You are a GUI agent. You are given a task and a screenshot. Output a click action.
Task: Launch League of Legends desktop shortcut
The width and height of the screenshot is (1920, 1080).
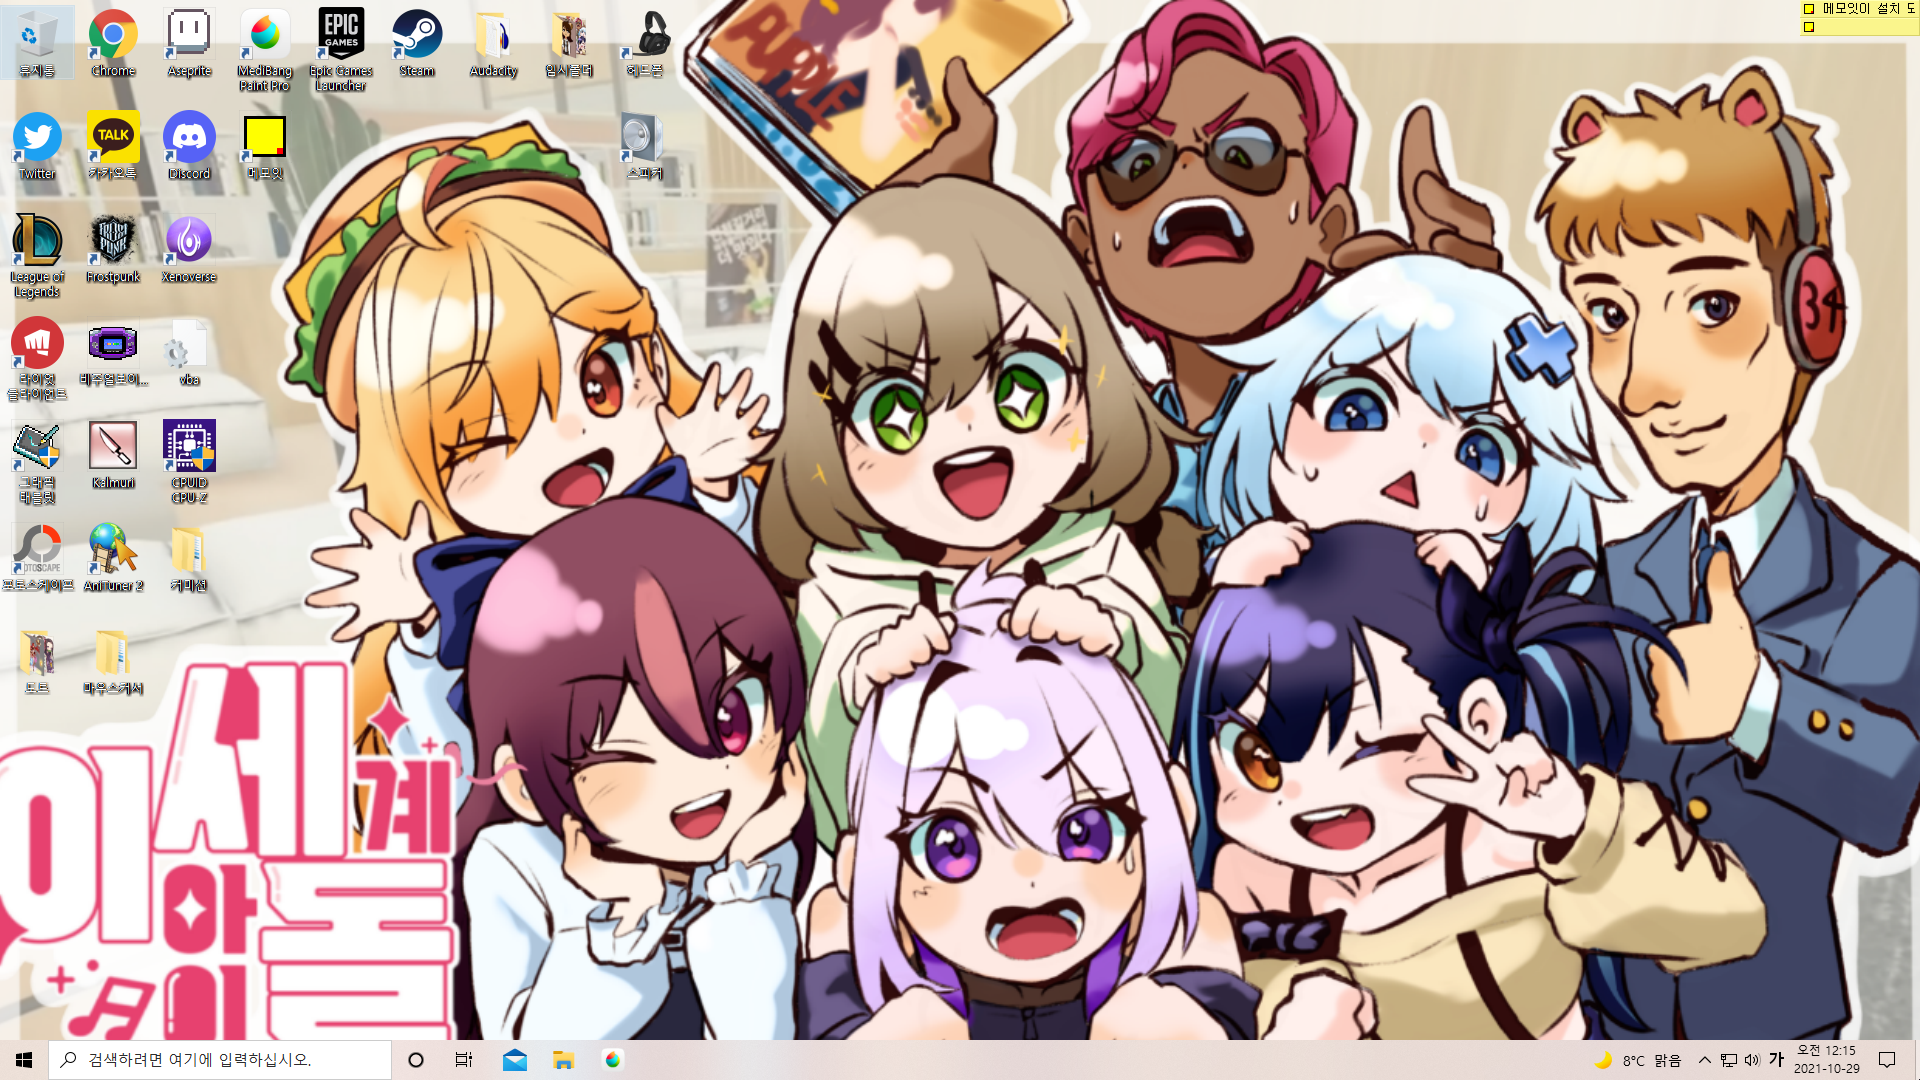click(x=37, y=256)
